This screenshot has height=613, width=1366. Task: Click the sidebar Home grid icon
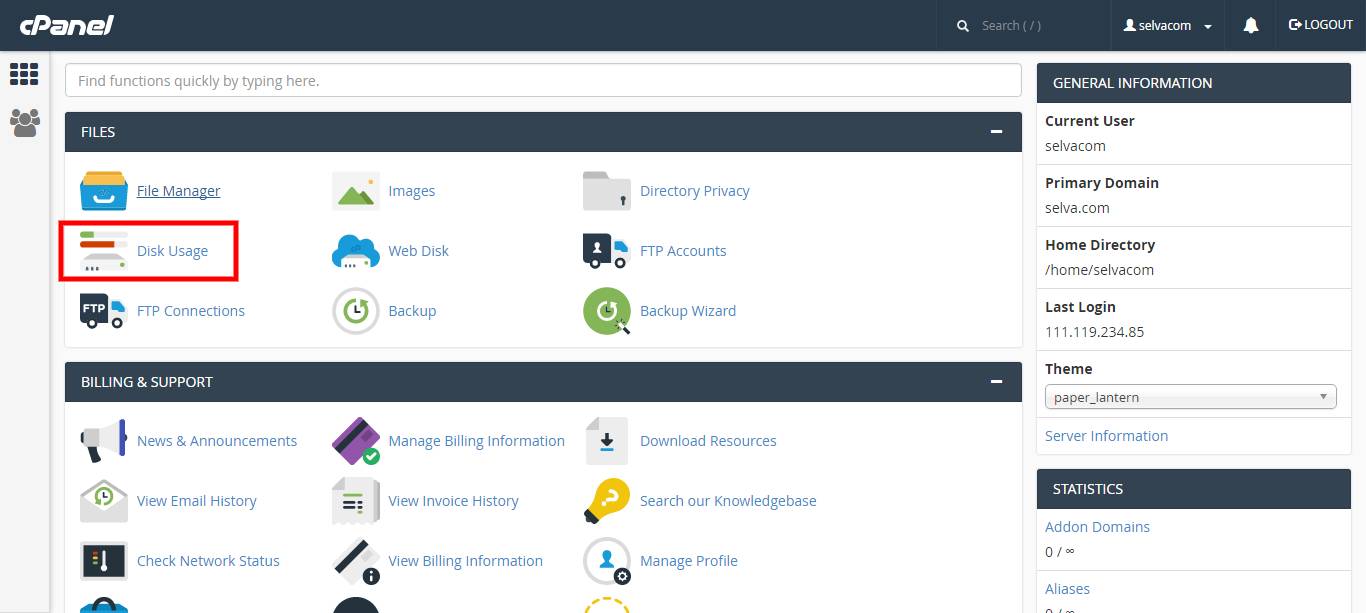(x=24, y=74)
